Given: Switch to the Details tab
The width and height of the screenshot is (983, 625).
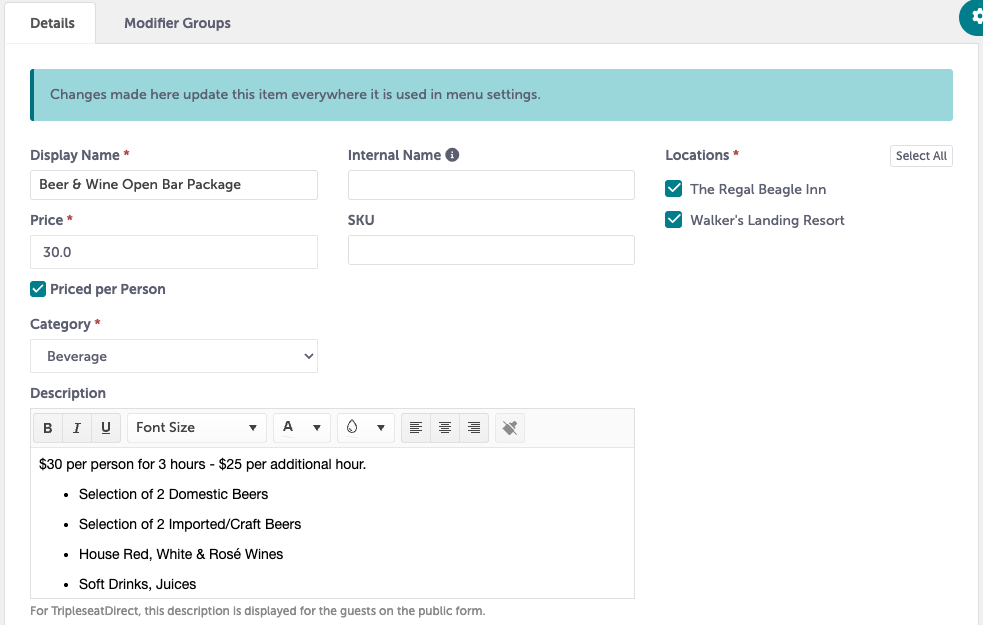Looking at the screenshot, I should 52,23.
